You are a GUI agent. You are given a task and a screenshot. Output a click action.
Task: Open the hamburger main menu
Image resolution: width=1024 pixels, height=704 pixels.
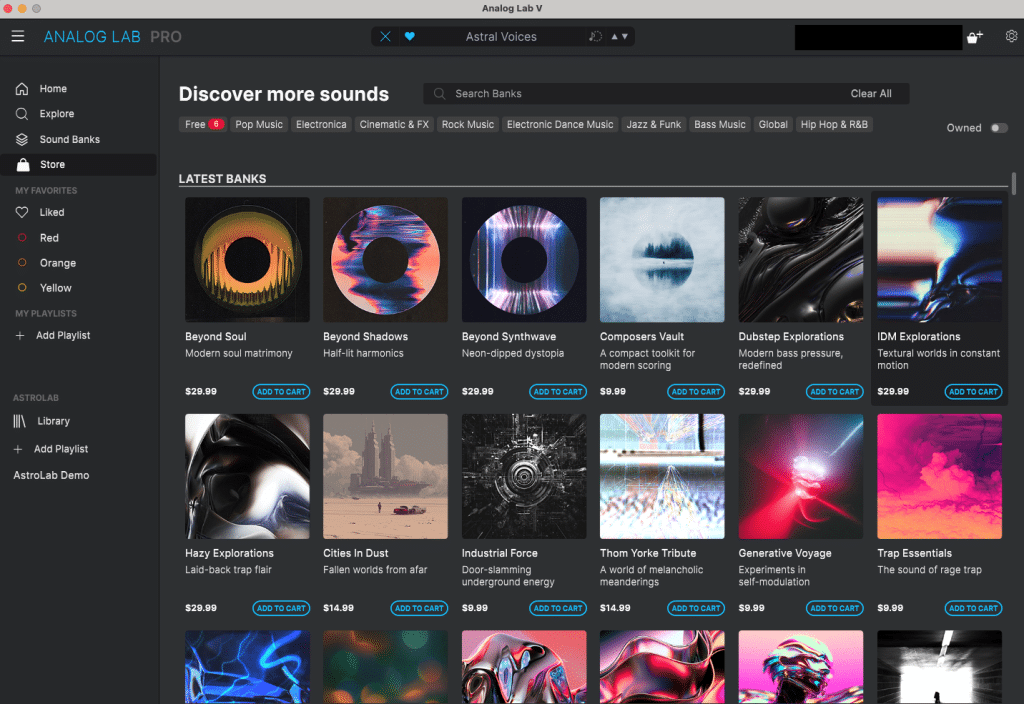tap(18, 37)
